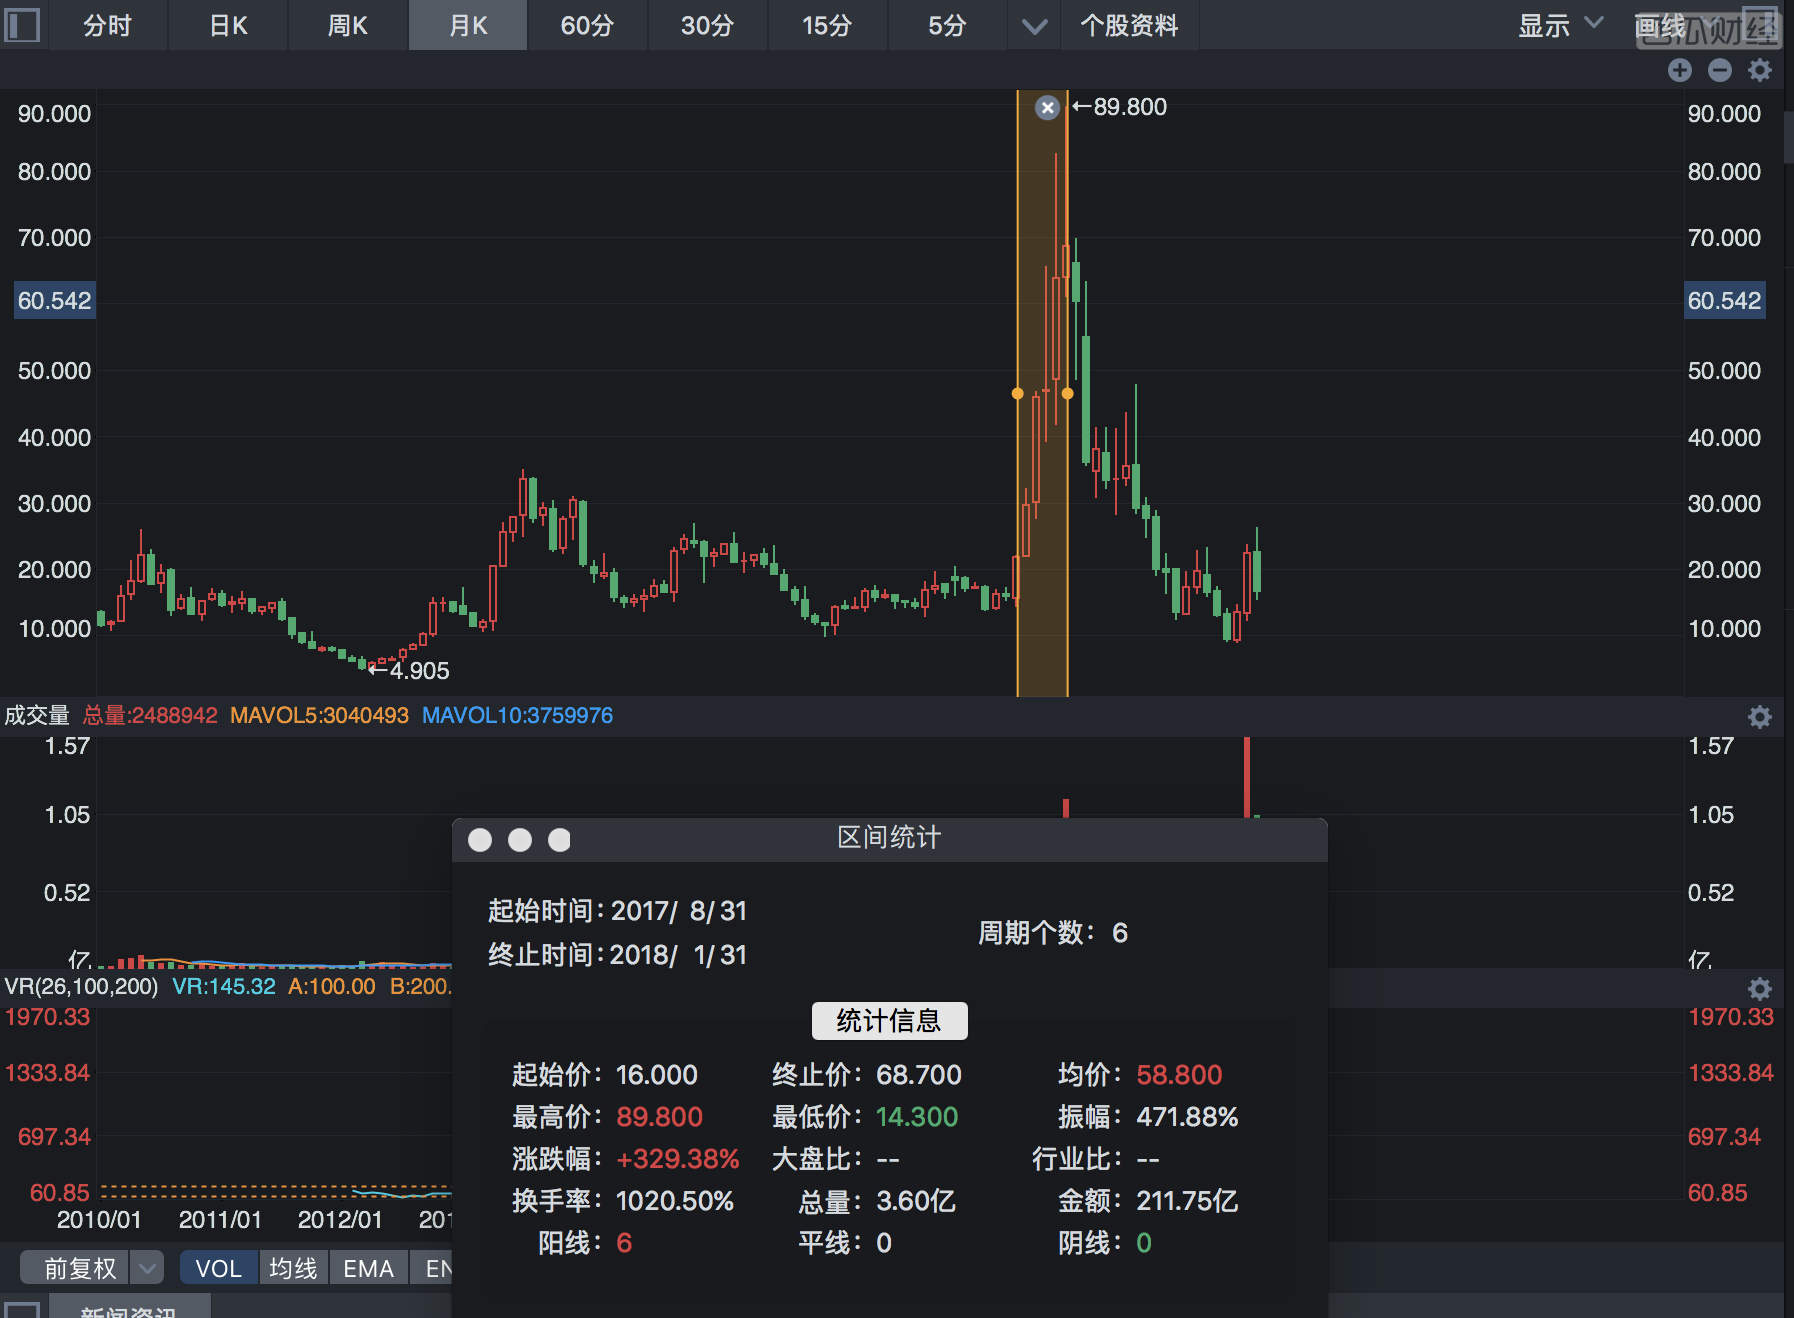1794x1318 pixels.
Task: Switch to the 15分 chart
Action: point(827,25)
